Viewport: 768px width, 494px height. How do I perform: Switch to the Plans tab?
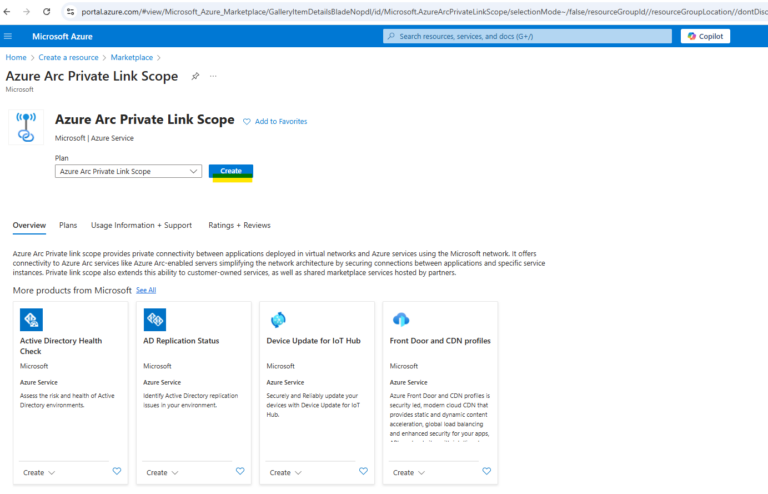coord(68,225)
